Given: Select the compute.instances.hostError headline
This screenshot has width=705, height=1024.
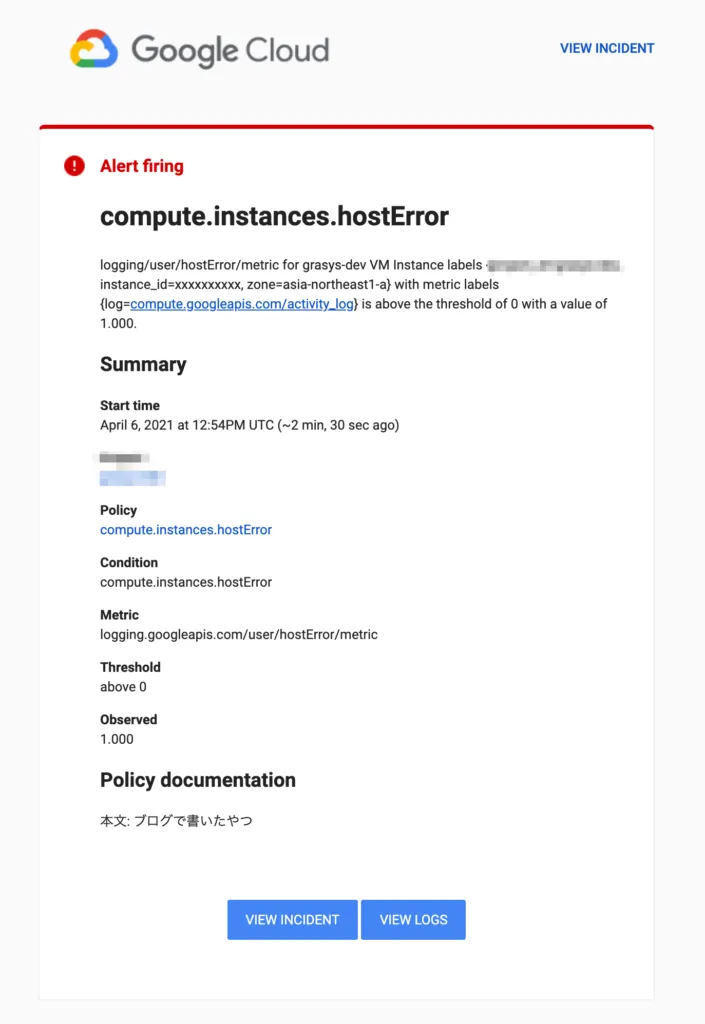Looking at the screenshot, I should (x=274, y=216).
